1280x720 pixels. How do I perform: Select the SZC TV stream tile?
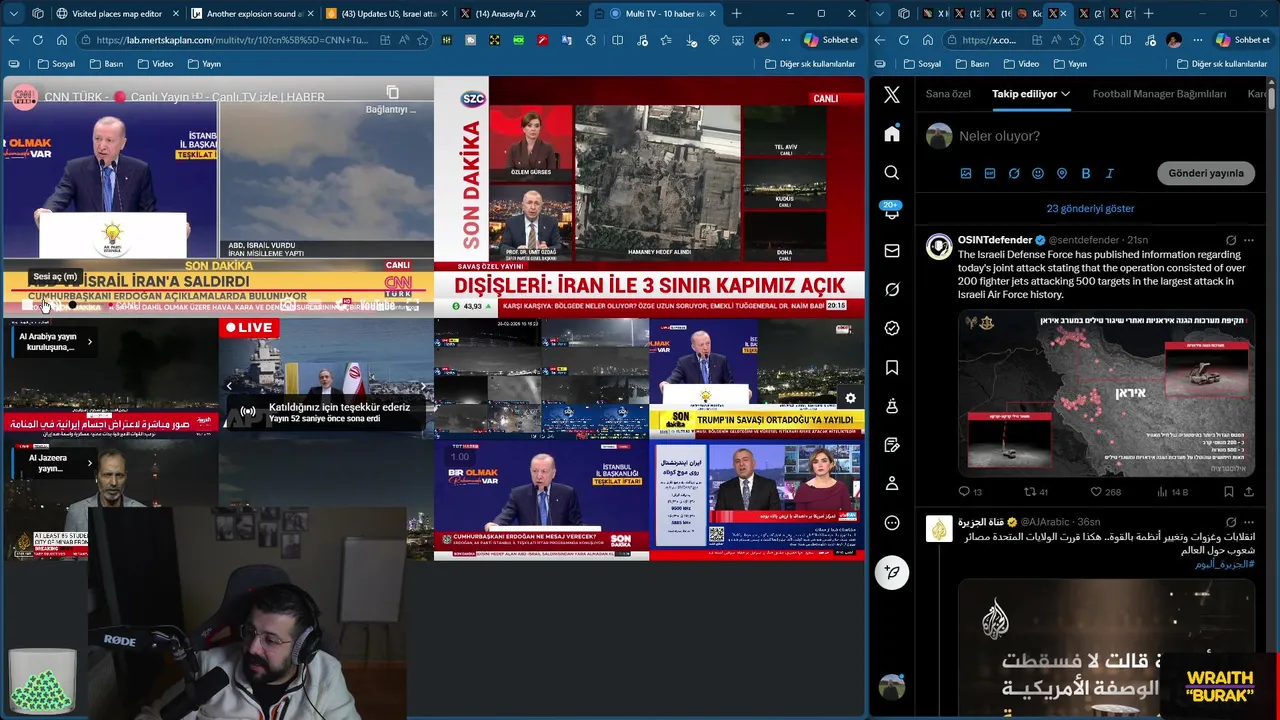(x=649, y=197)
